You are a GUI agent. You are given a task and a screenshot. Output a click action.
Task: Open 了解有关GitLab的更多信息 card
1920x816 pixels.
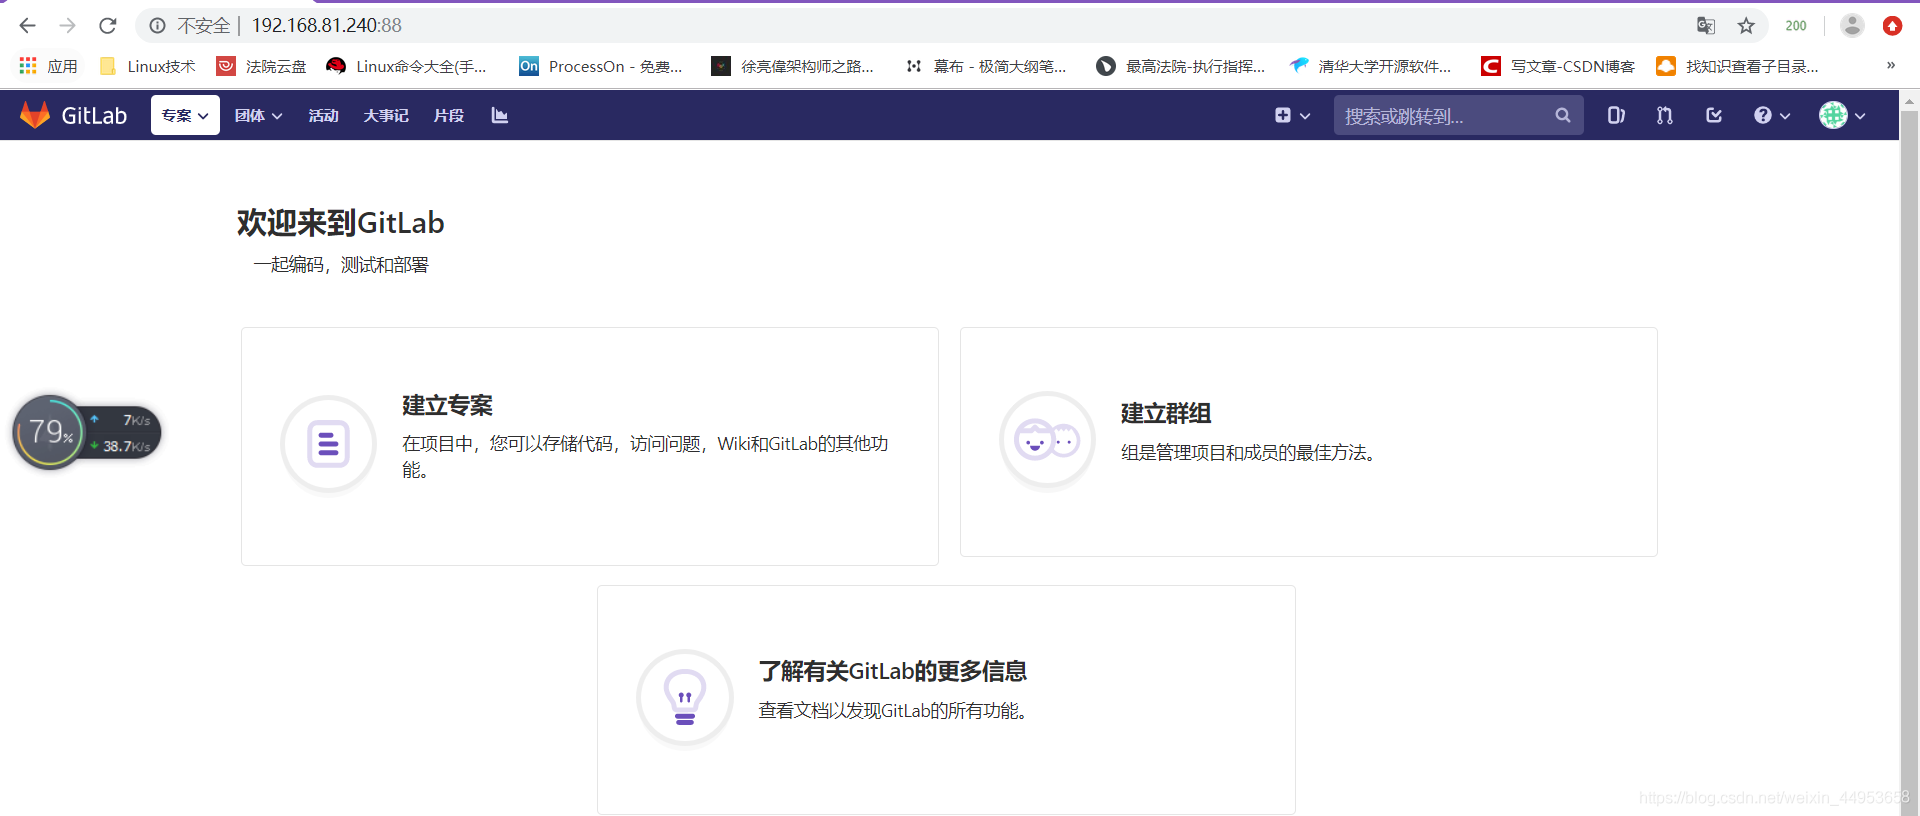(x=946, y=700)
